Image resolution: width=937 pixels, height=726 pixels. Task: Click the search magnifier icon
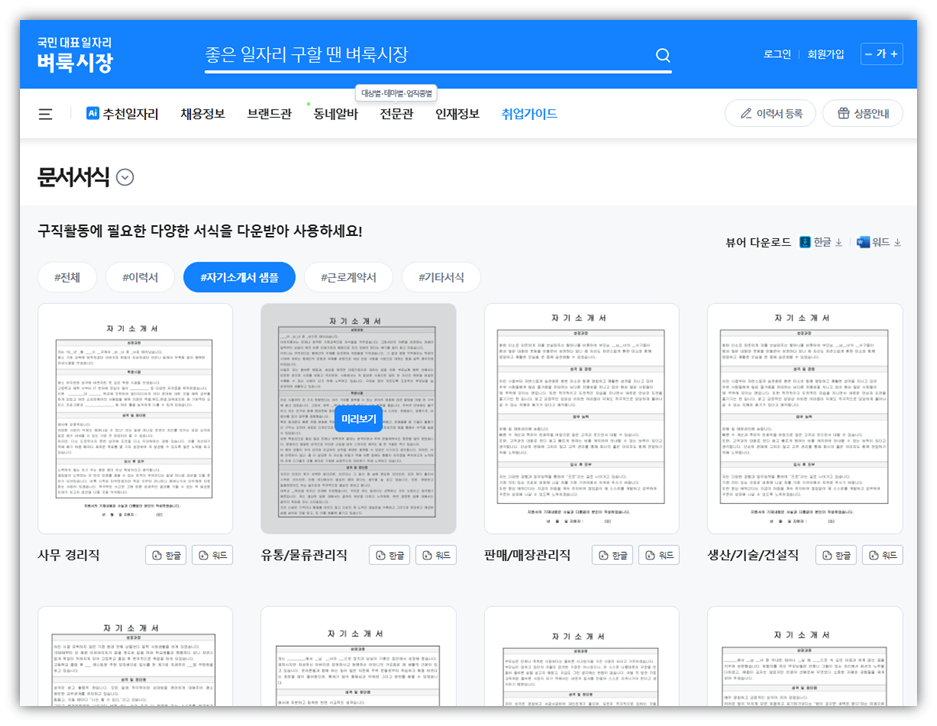click(663, 56)
